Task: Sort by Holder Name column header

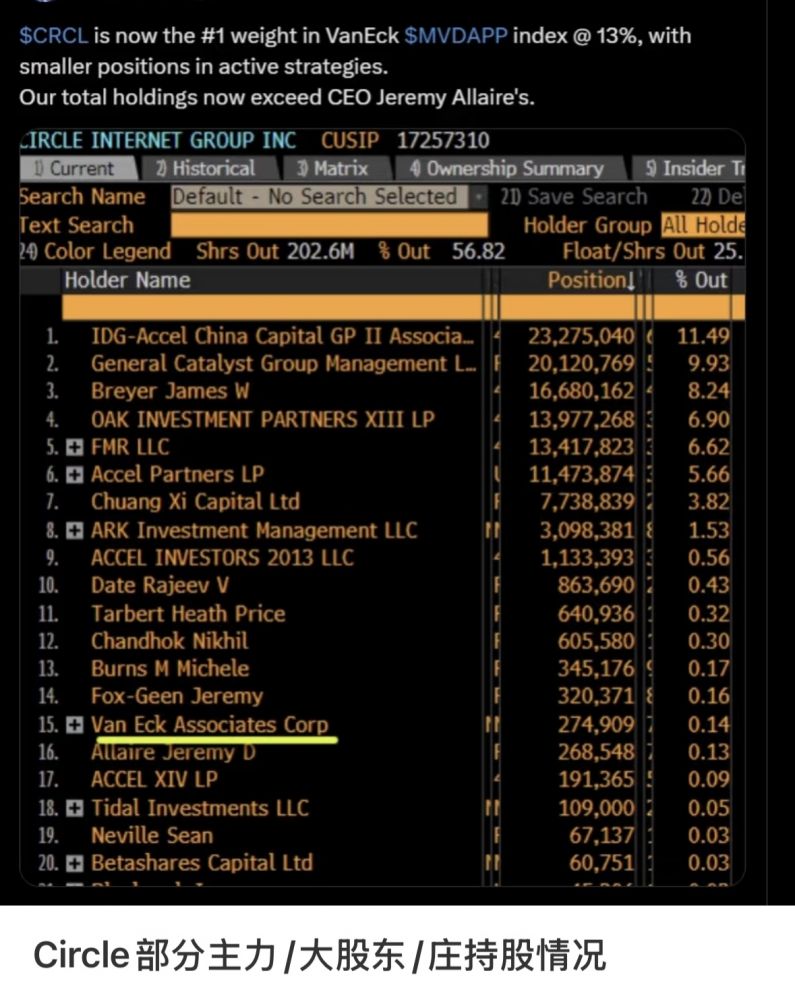Action: (x=128, y=280)
